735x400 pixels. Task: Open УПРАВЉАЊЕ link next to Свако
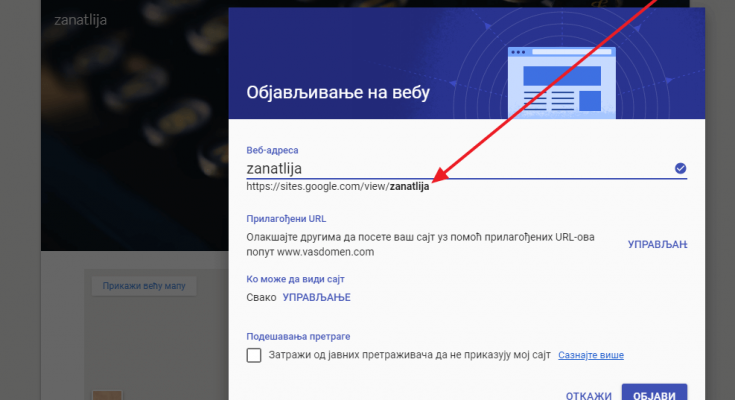click(316, 297)
